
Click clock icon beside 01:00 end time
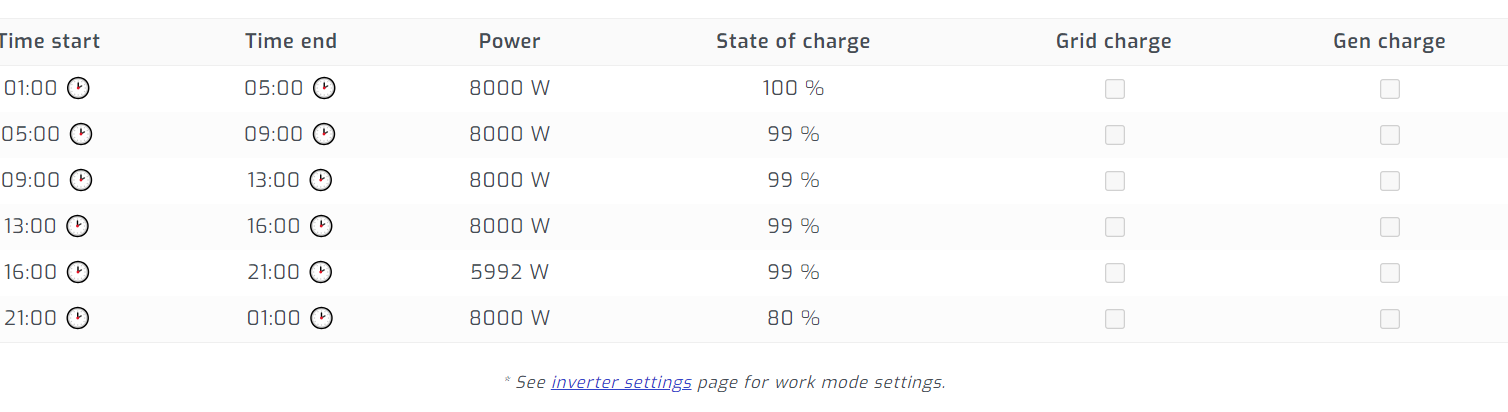coord(321,318)
